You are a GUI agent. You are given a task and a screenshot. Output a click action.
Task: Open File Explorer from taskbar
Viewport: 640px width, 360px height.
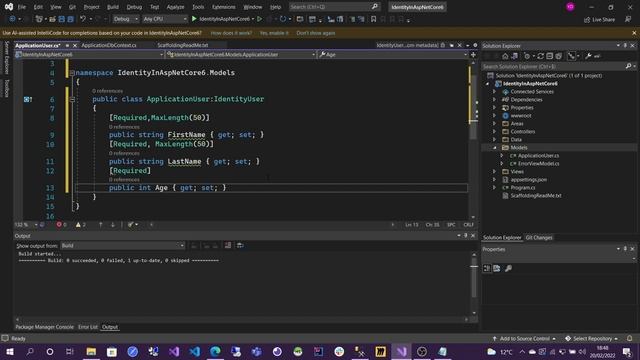[x=91, y=351]
